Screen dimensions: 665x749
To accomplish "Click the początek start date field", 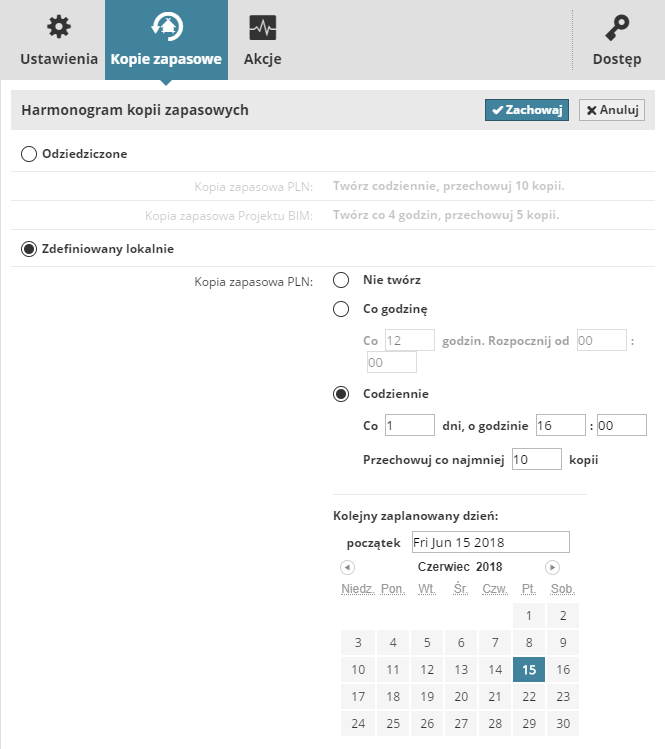I will 490,542.
